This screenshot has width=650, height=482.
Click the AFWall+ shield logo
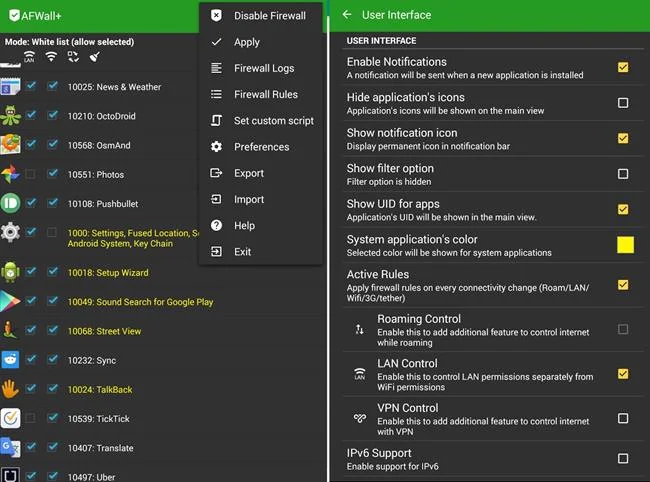click(x=14, y=15)
